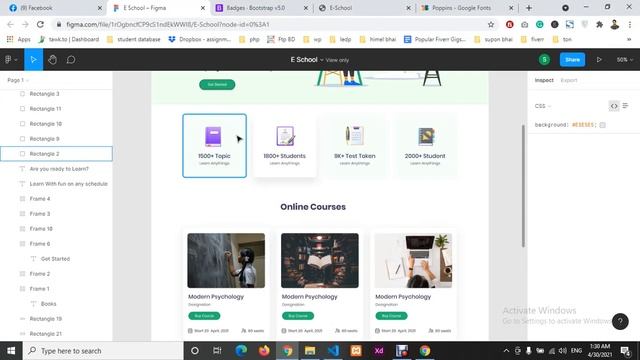Click the blue Share button
Screen dimensions: 640x360
pos(572,60)
